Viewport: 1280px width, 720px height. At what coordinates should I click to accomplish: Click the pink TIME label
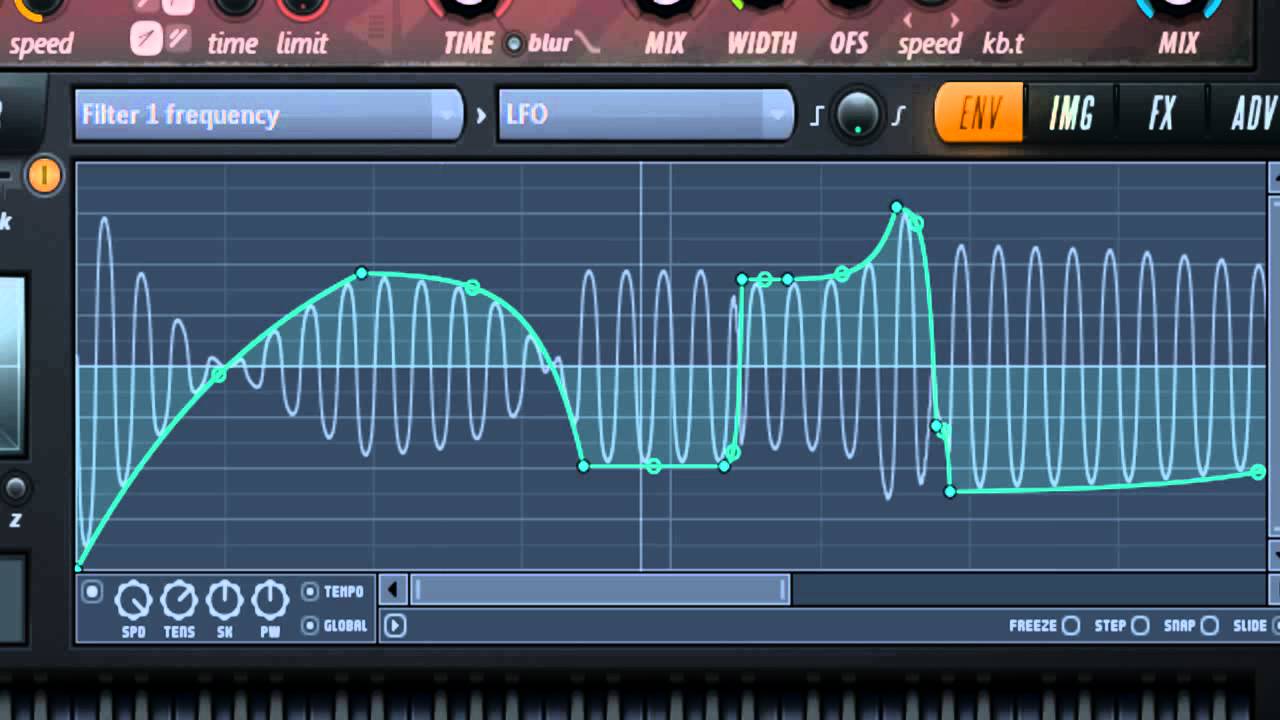469,44
